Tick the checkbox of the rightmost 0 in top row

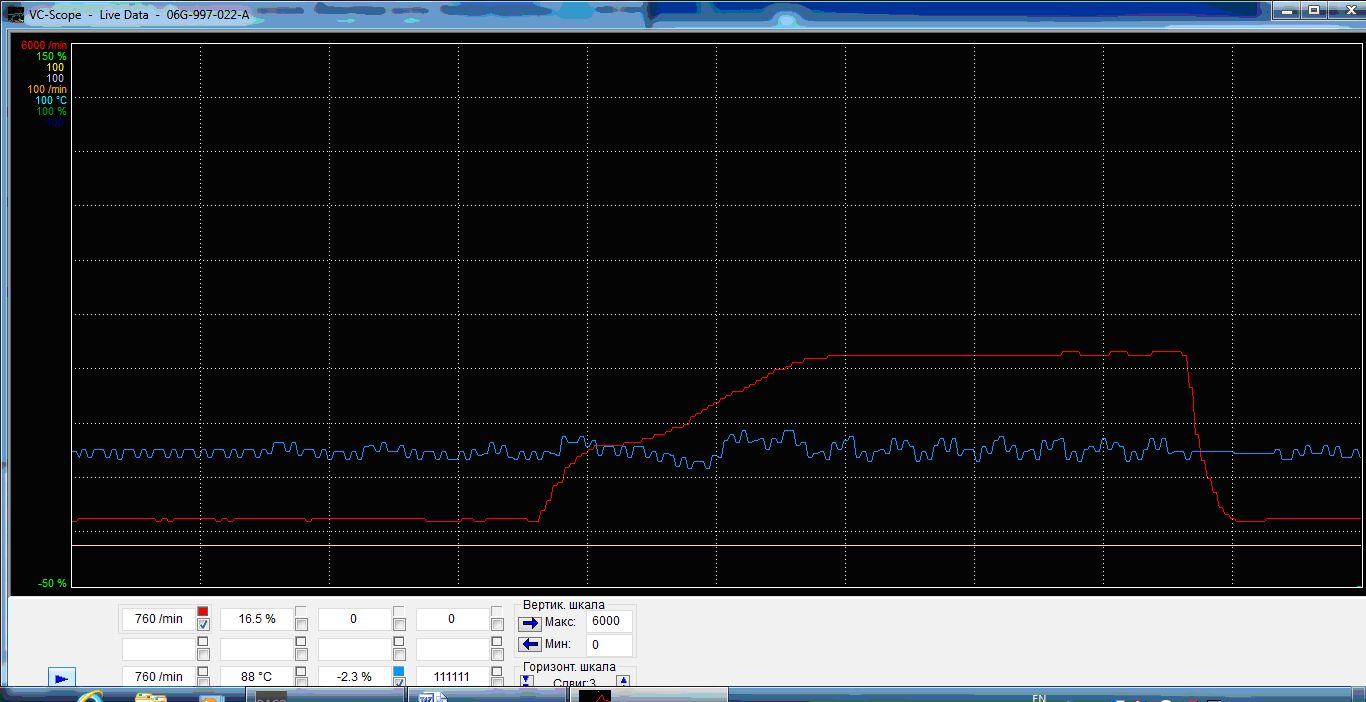coord(497,625)
